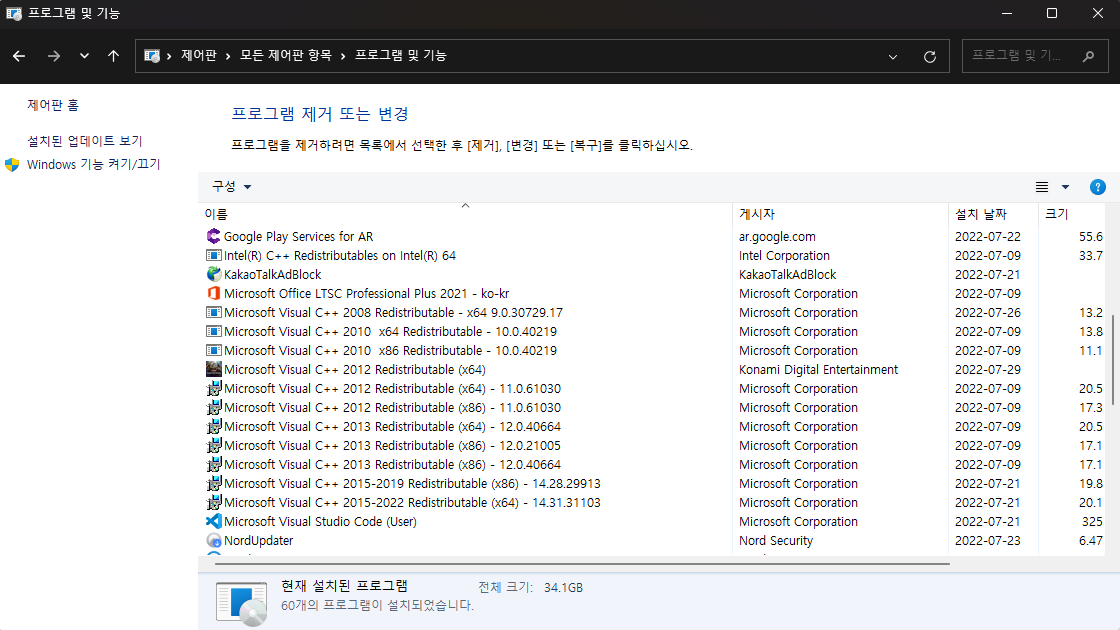Select the Visual Studio Code icon
Viewport: 1120px width, 630px height.
coord(214,521)
